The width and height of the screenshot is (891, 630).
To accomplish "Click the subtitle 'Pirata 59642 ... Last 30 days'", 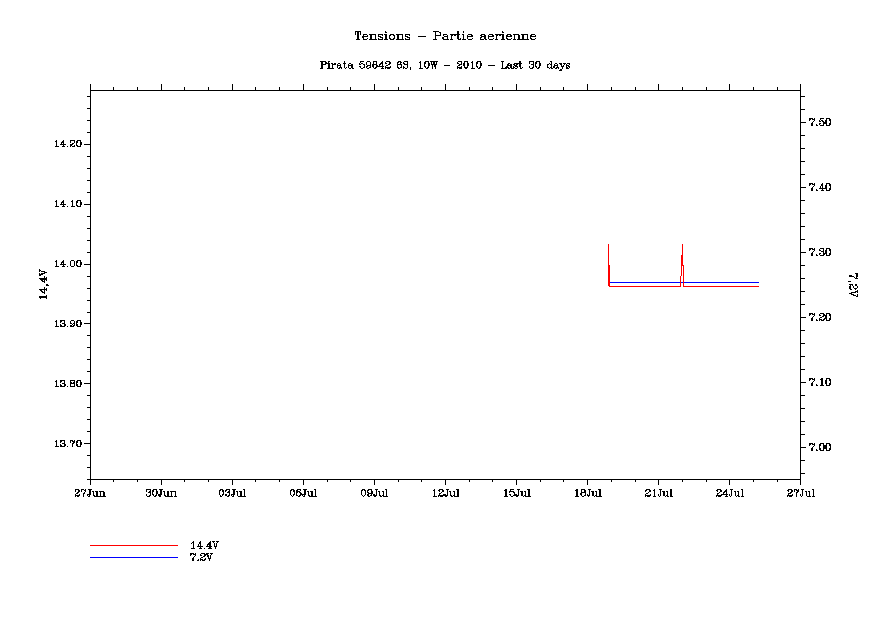I will (x=445, y=65).
